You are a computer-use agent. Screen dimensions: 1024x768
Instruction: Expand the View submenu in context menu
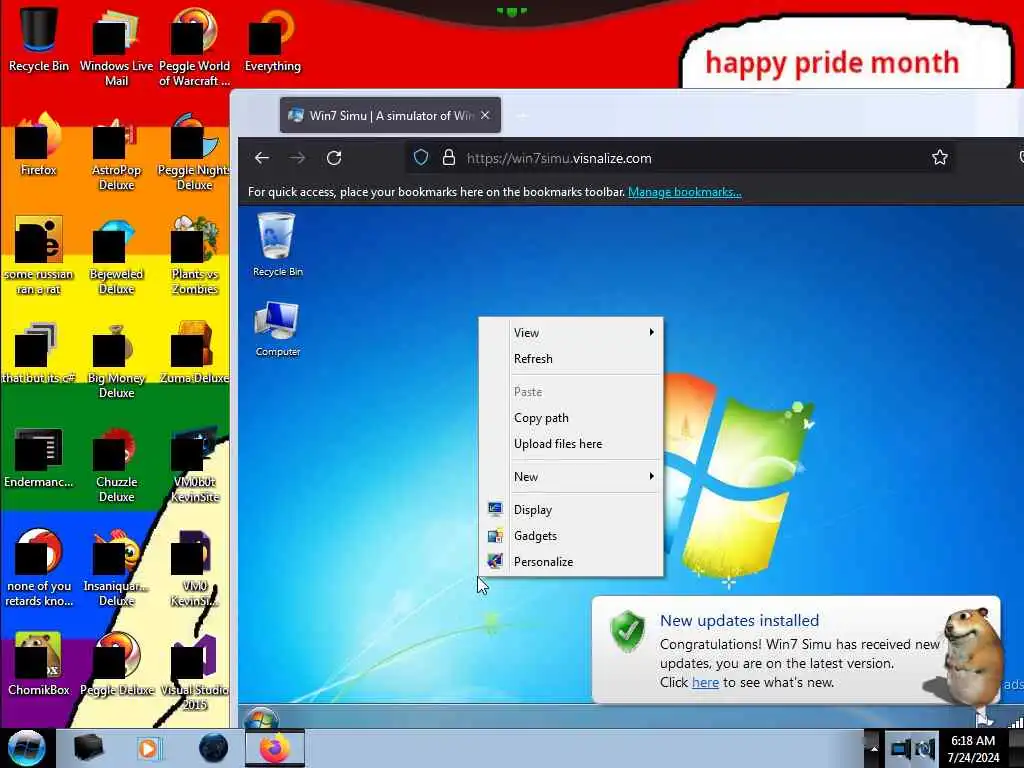point(571,332)
